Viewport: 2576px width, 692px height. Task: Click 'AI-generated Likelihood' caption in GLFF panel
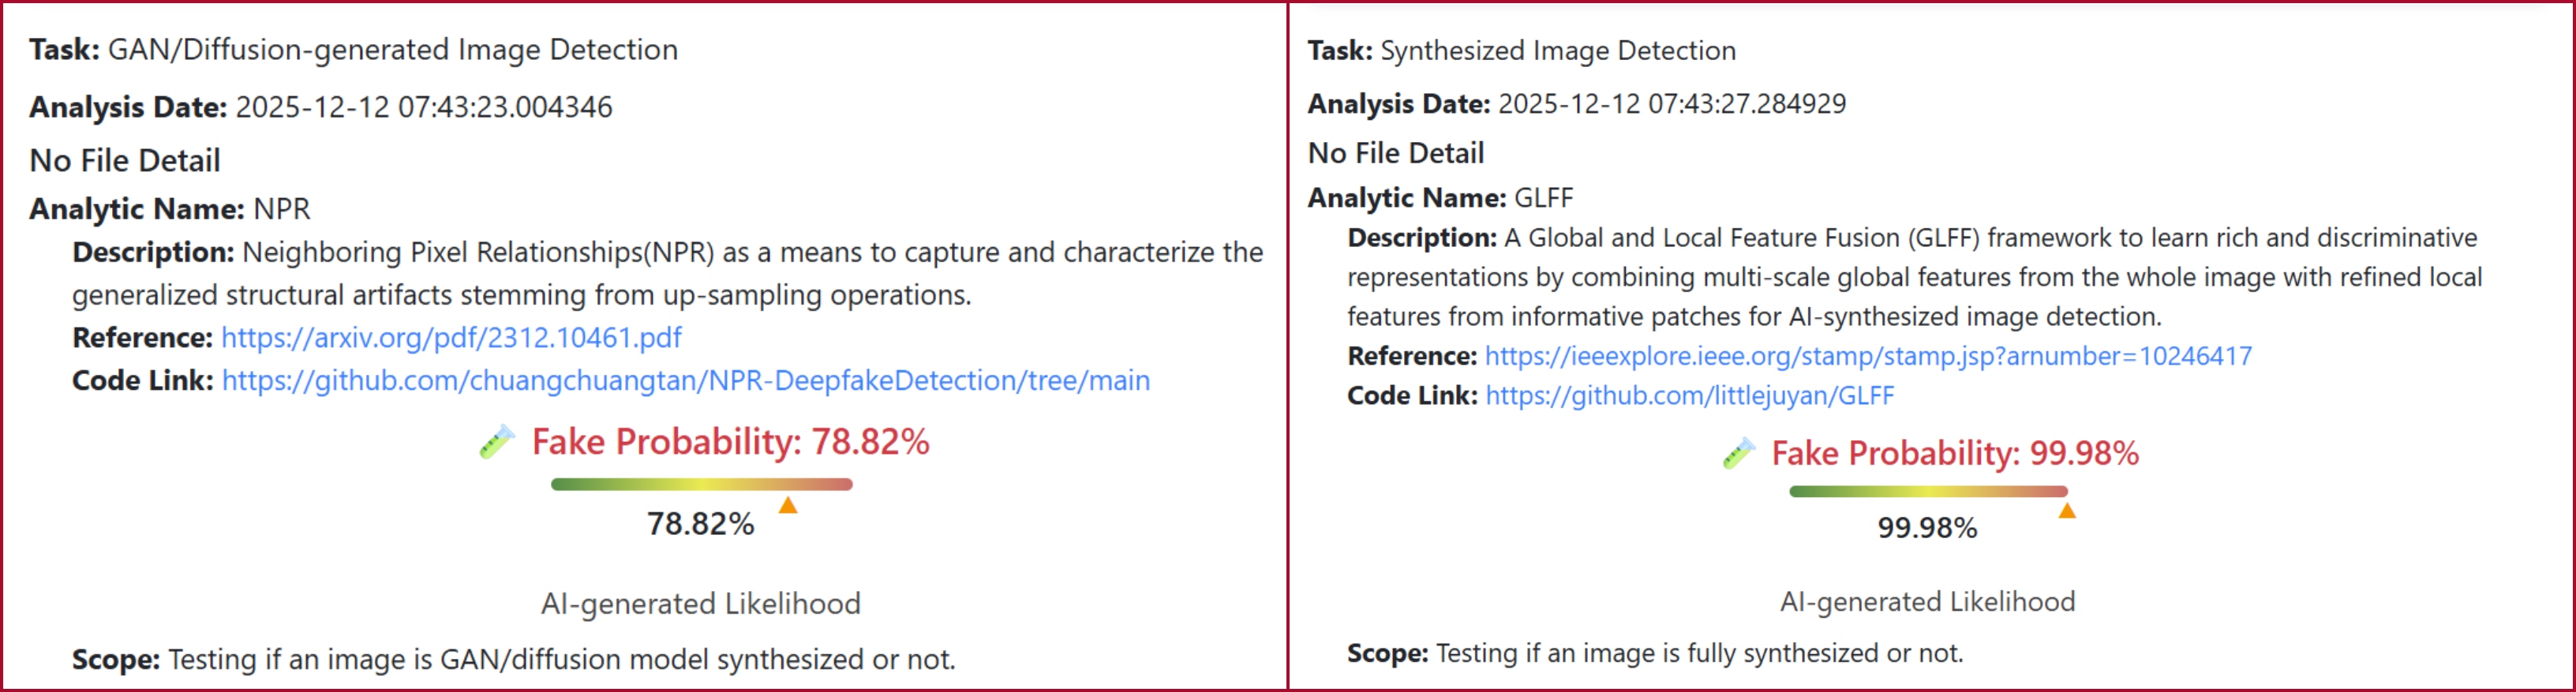[x=1927, y=602]
